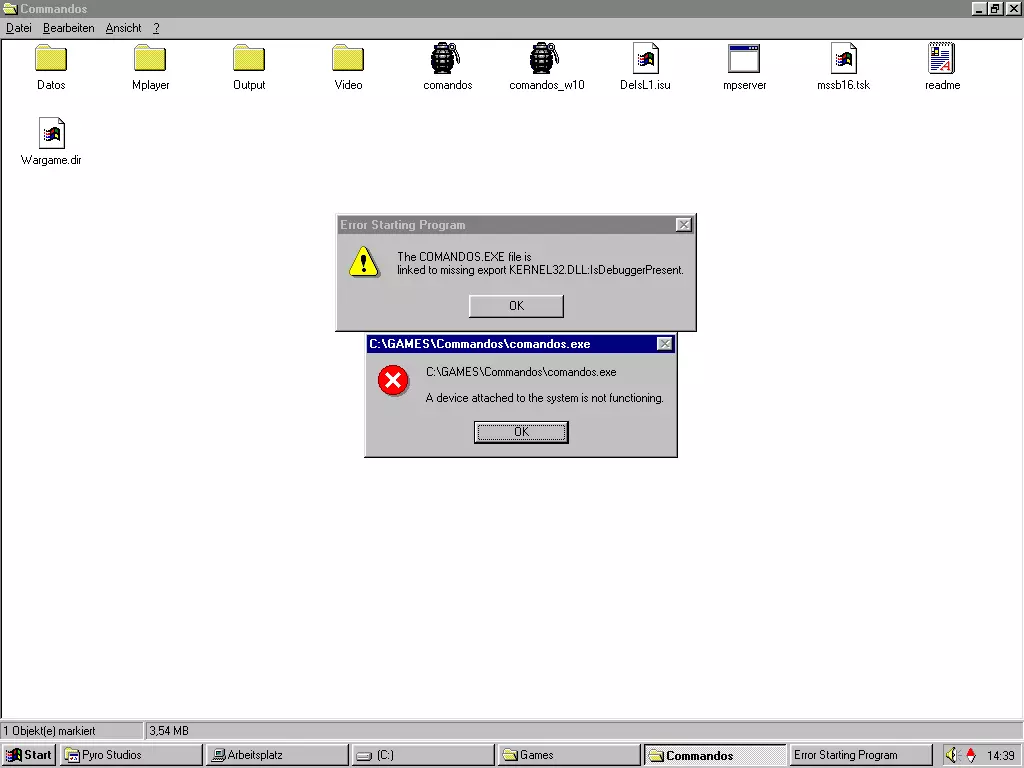Screen dimensions: 1024x768
Task: Select the Output folder icon
Action: pos(249,58)
